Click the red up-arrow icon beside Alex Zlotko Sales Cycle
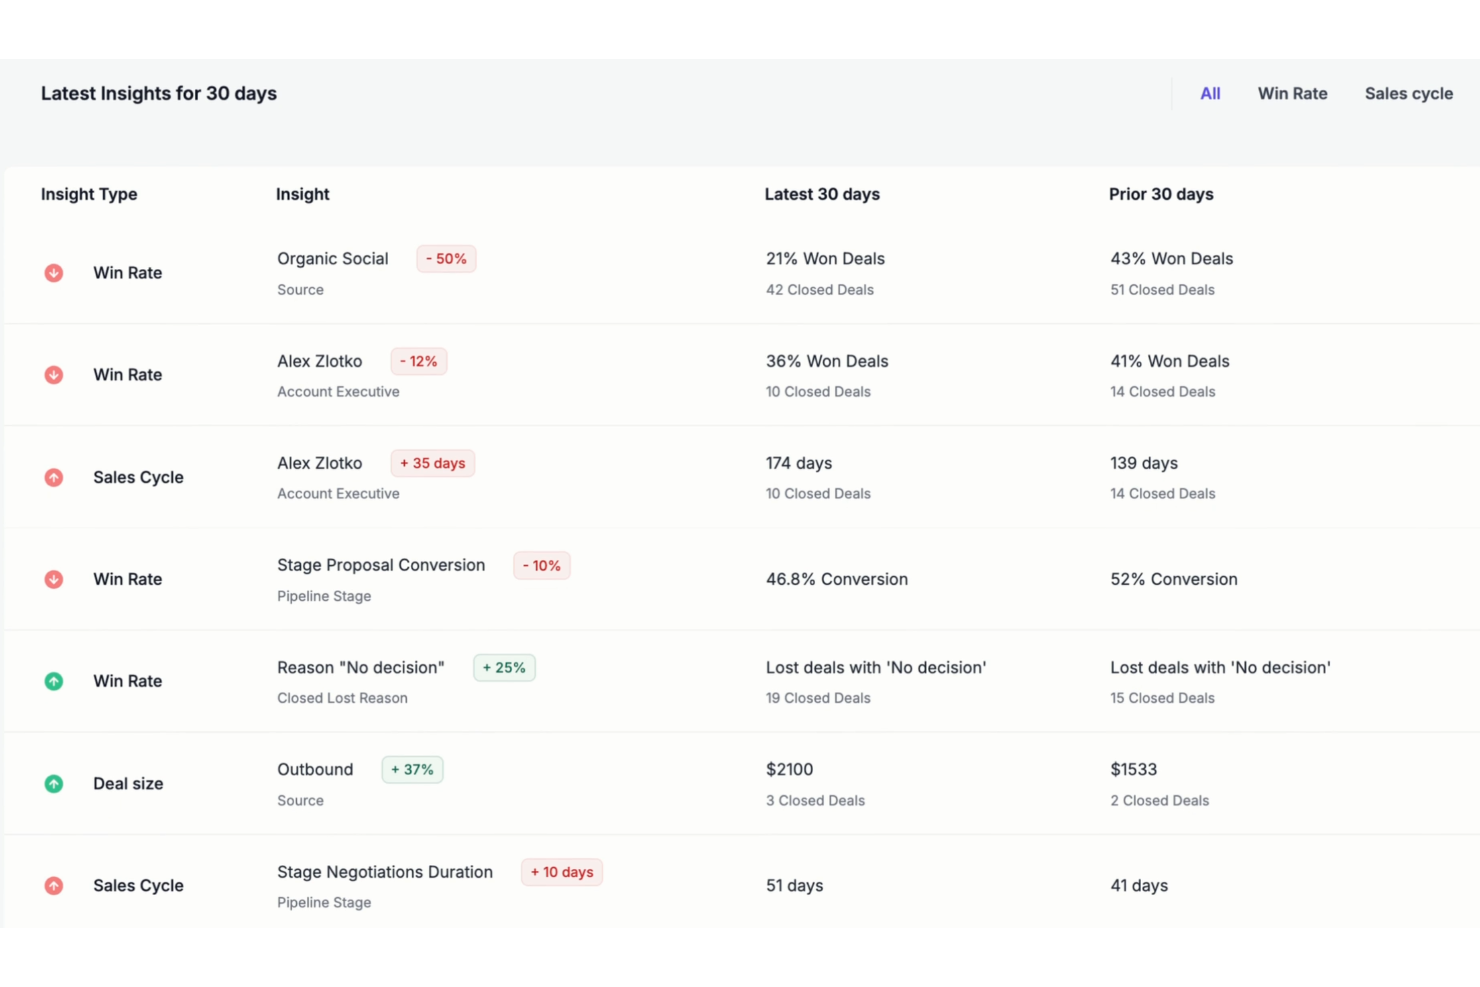 (53, 477)
